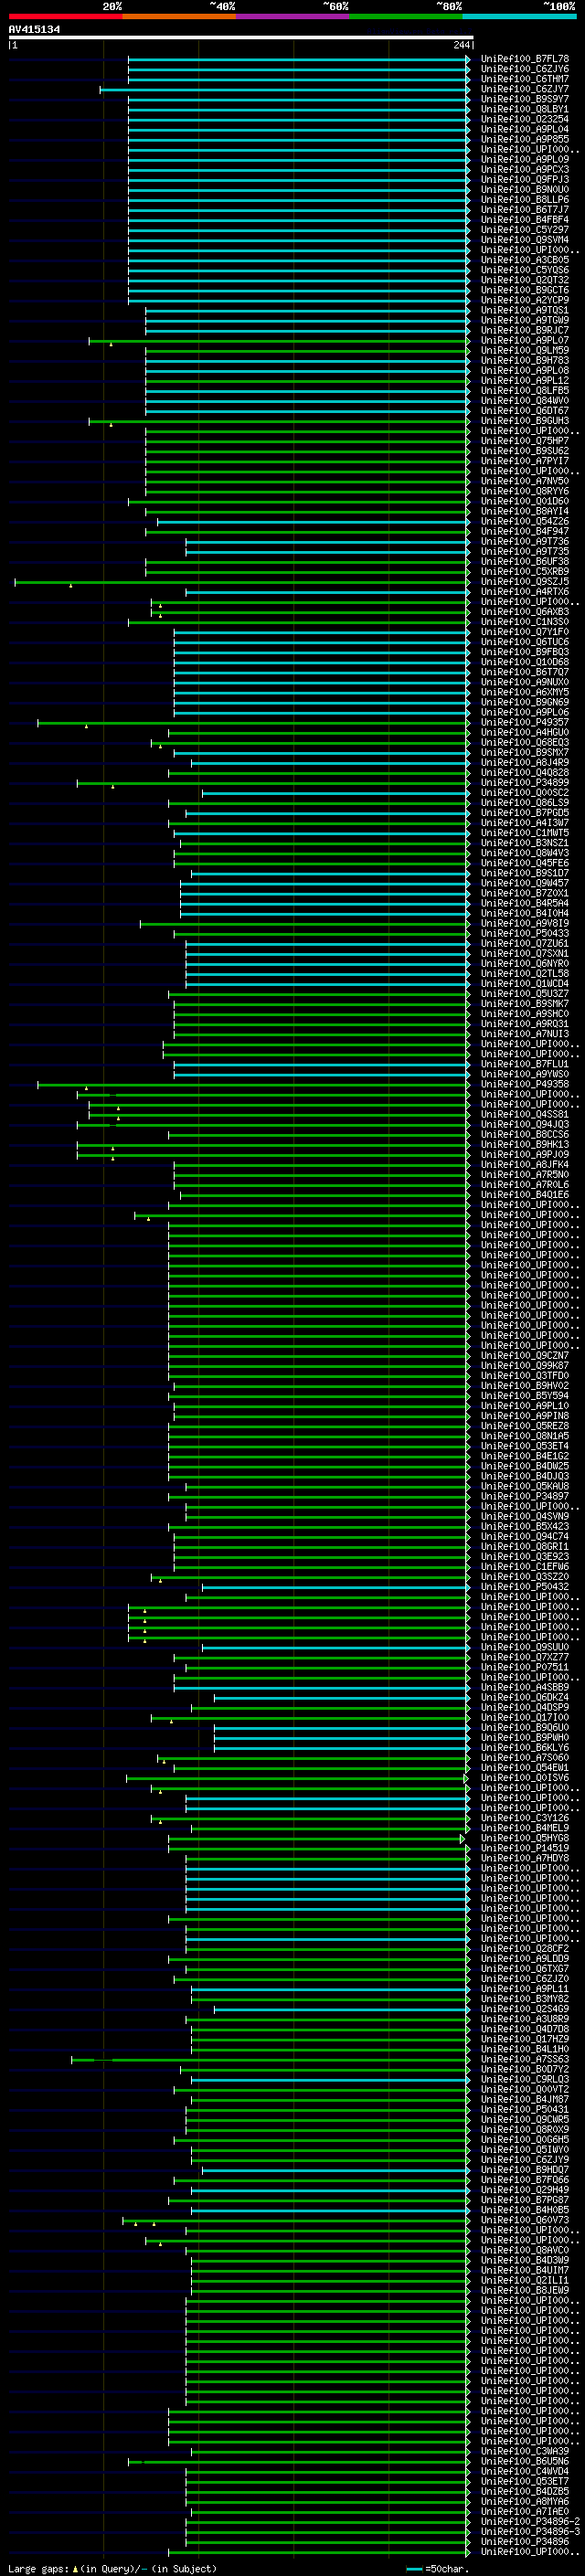
Task: Open hit UniRef100_Q1WCD4
Action: 525,984
